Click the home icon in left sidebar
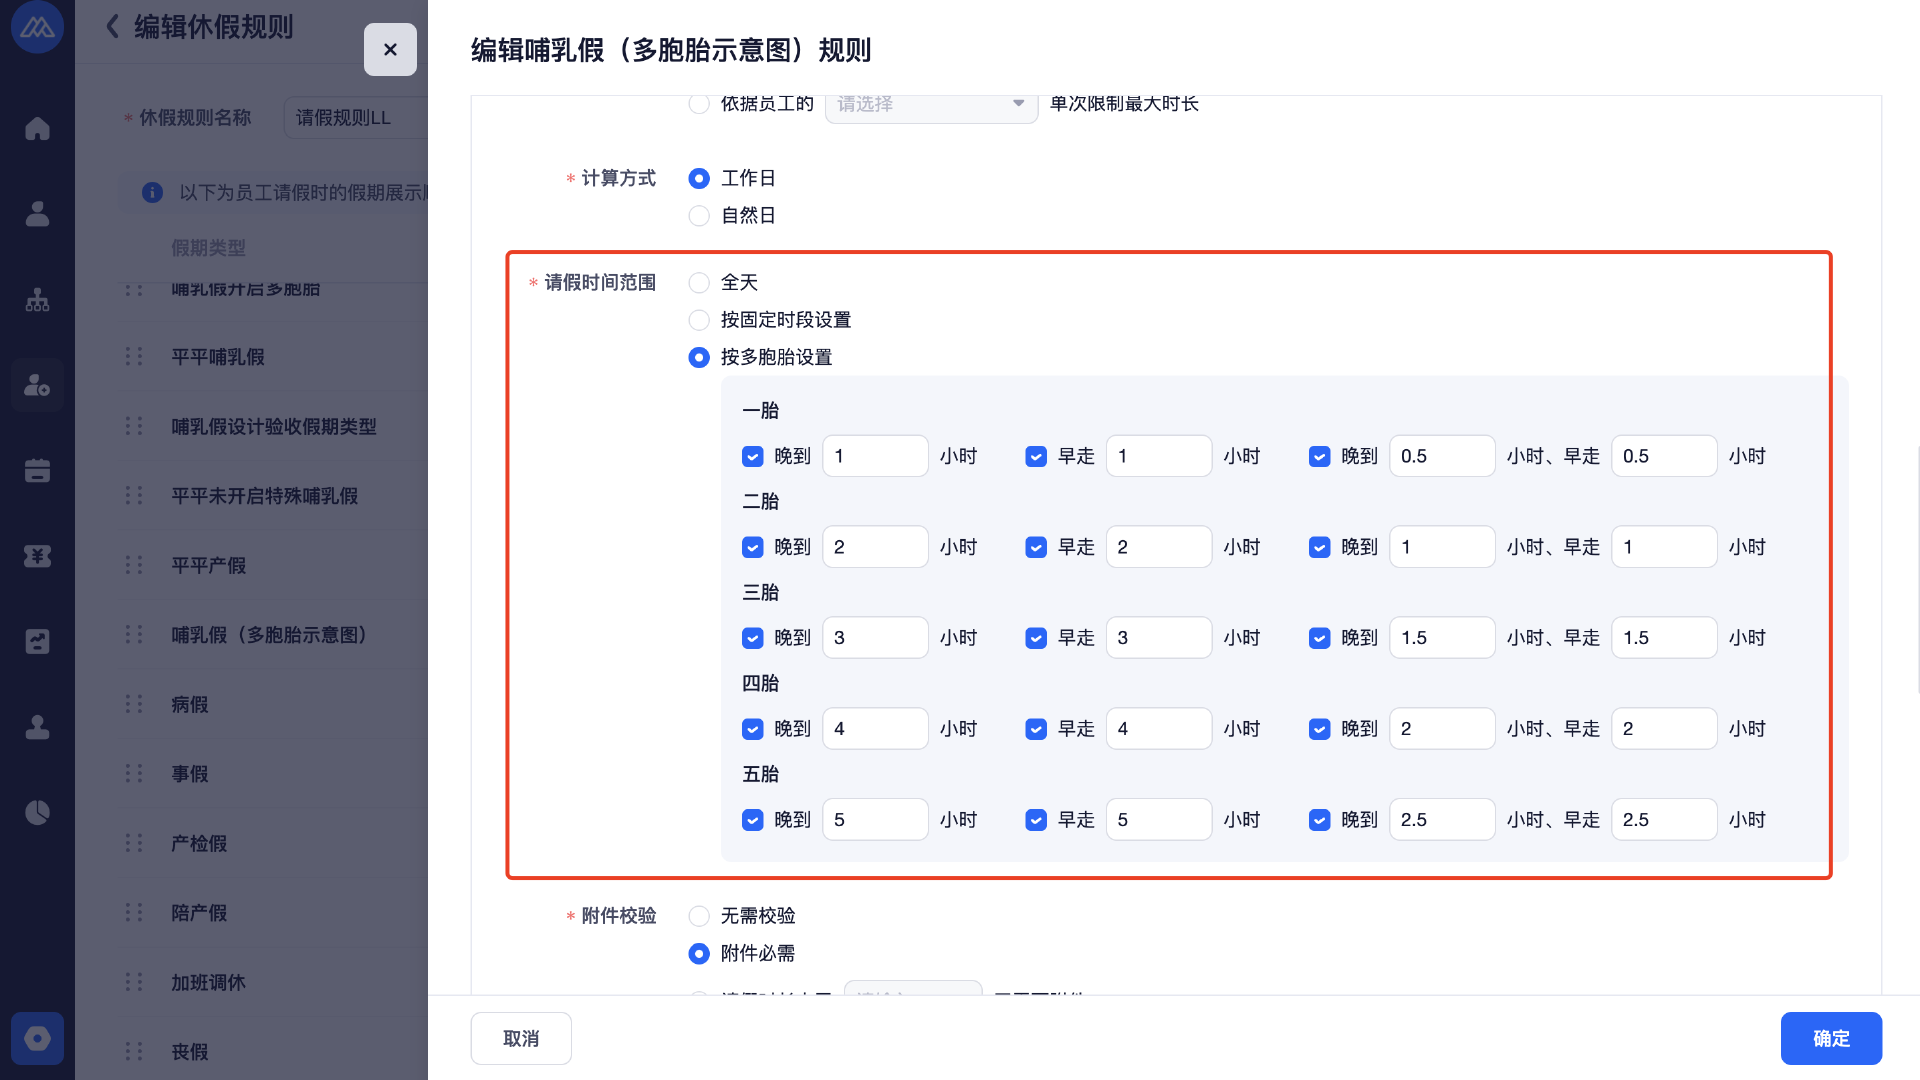Image resolution: width=1920 pixels, height=1080 pixels. [x=37, y=129]
